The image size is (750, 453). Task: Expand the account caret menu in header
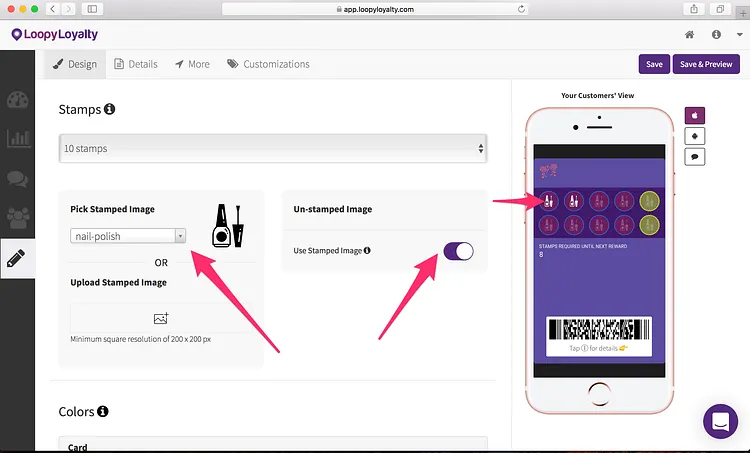pyautogui.click(x=739, y=34)
